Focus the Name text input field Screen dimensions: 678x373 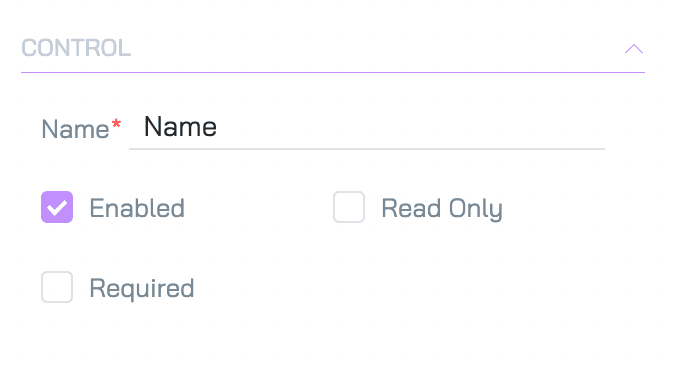pos(367,127)
